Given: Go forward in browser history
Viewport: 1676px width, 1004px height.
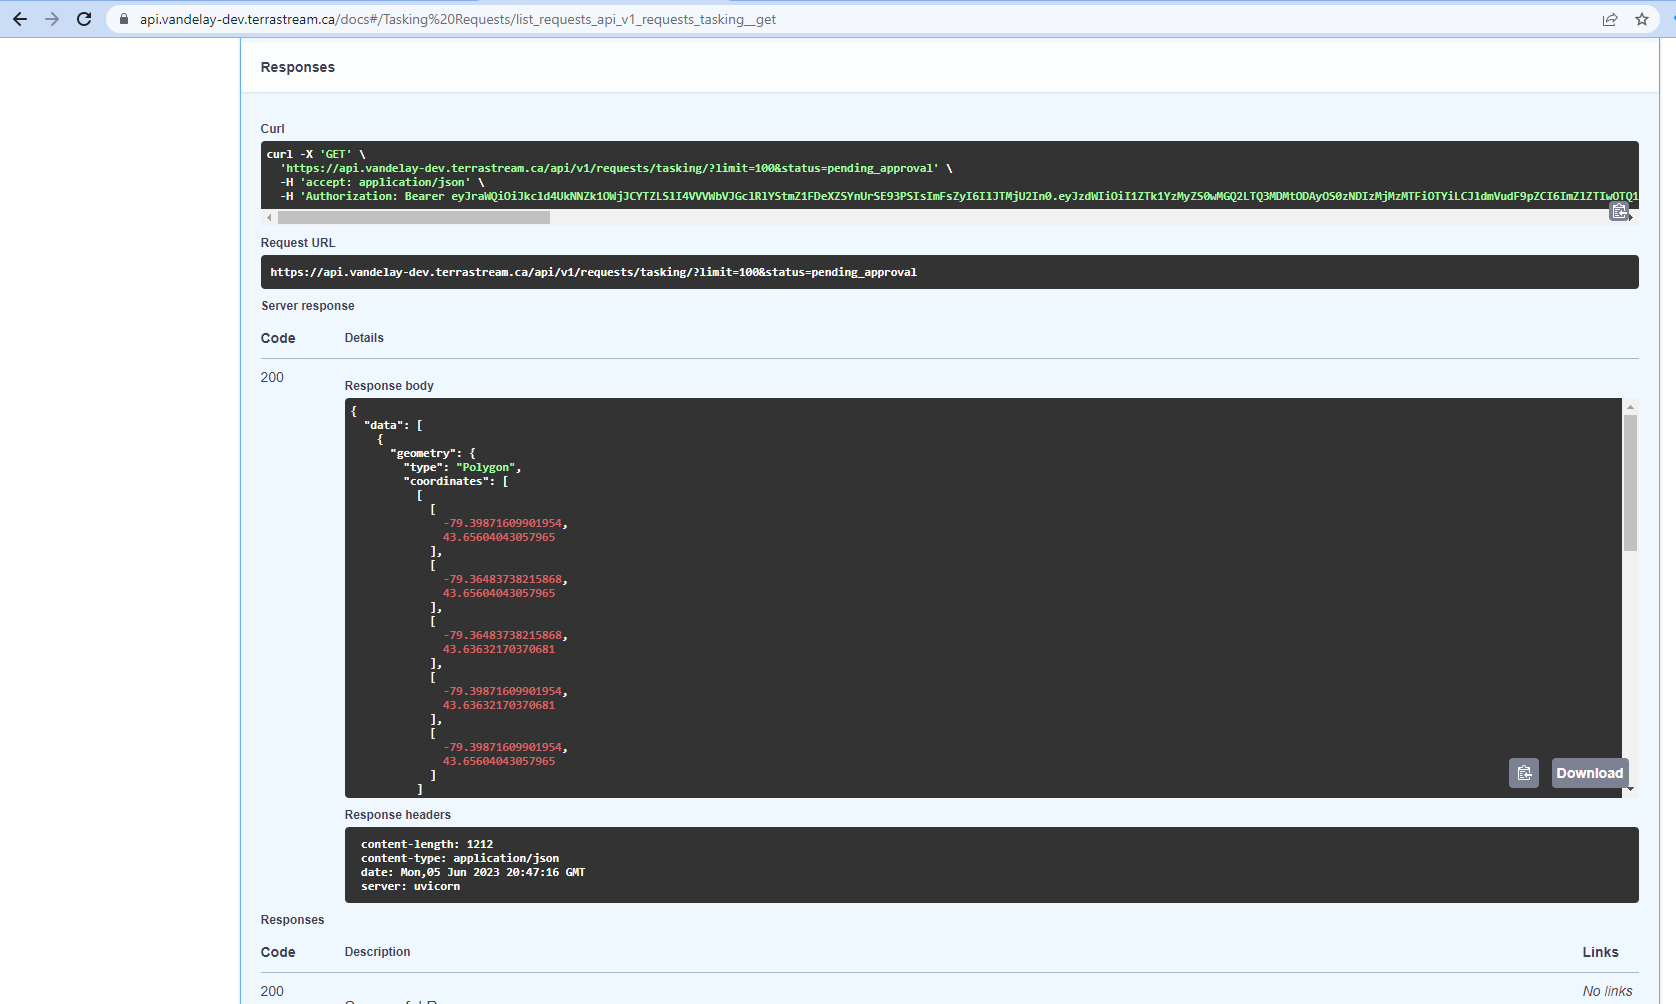Looking at the screenshot, I should point(52,19).
